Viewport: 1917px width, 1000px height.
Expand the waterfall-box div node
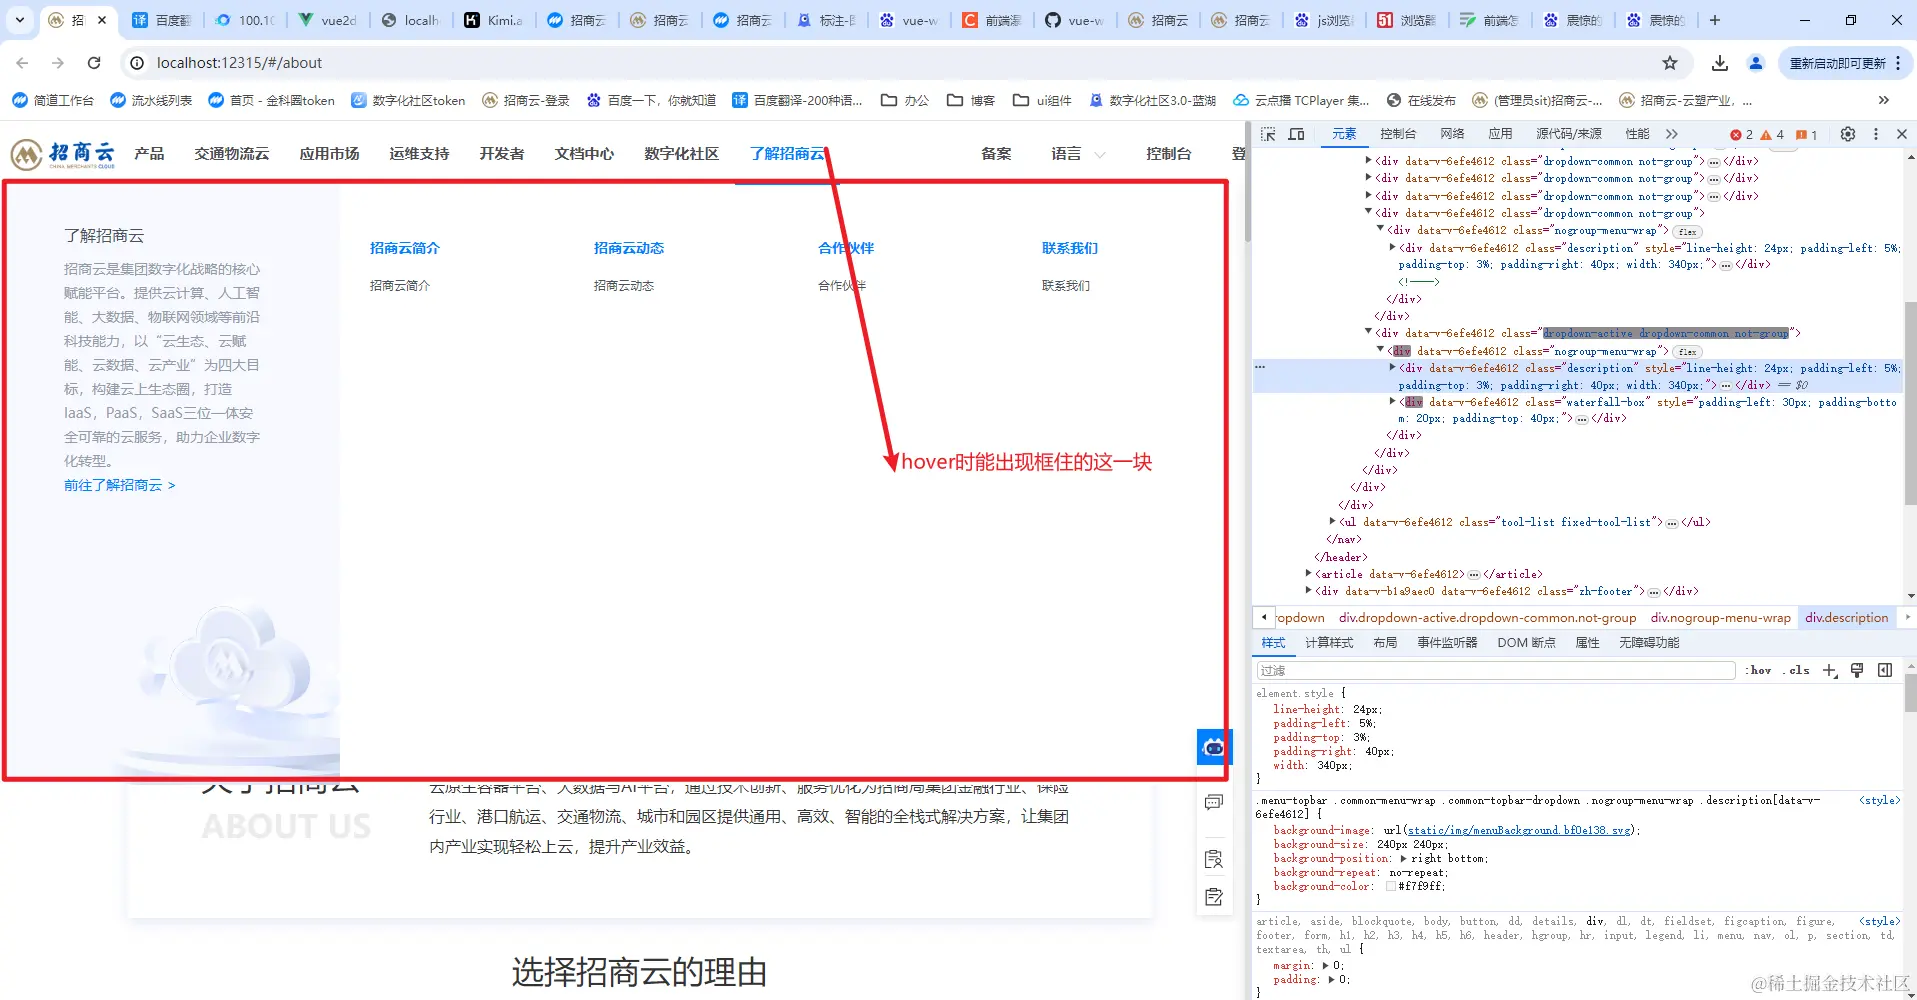(1393, 402)
